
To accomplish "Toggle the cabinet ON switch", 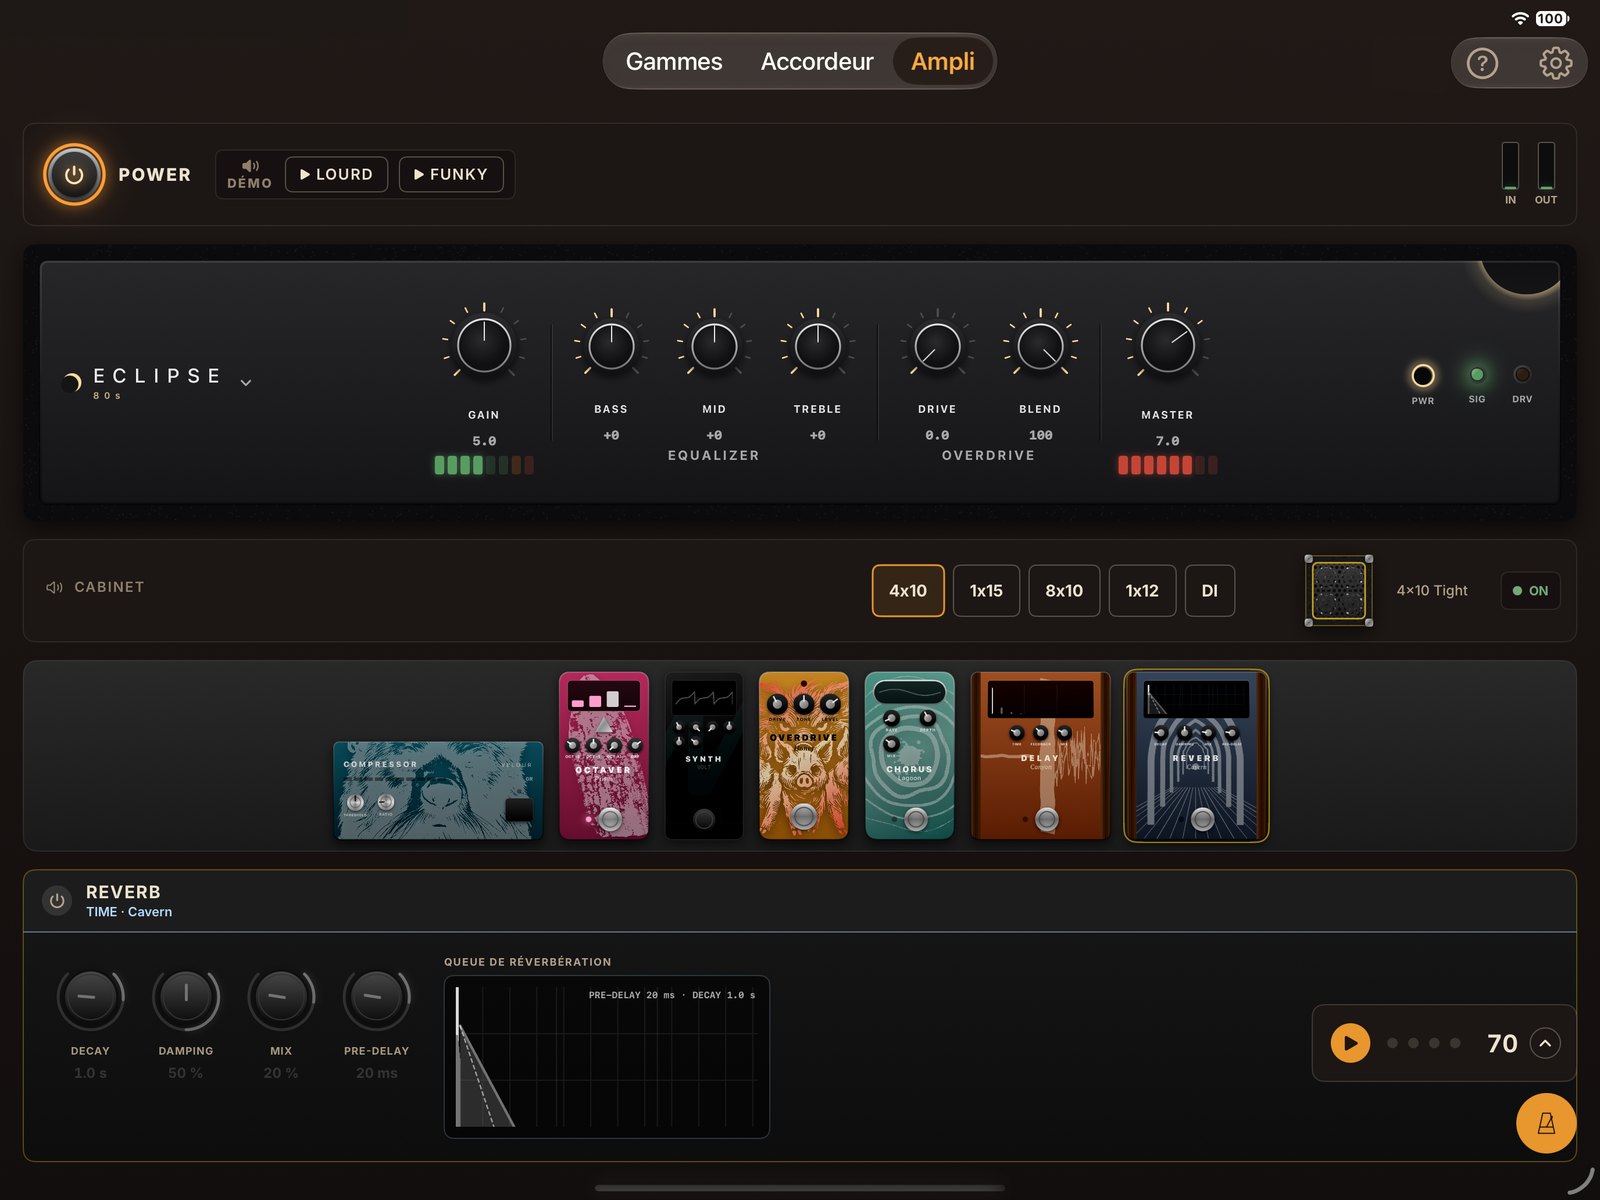I will click(1530, 591).
